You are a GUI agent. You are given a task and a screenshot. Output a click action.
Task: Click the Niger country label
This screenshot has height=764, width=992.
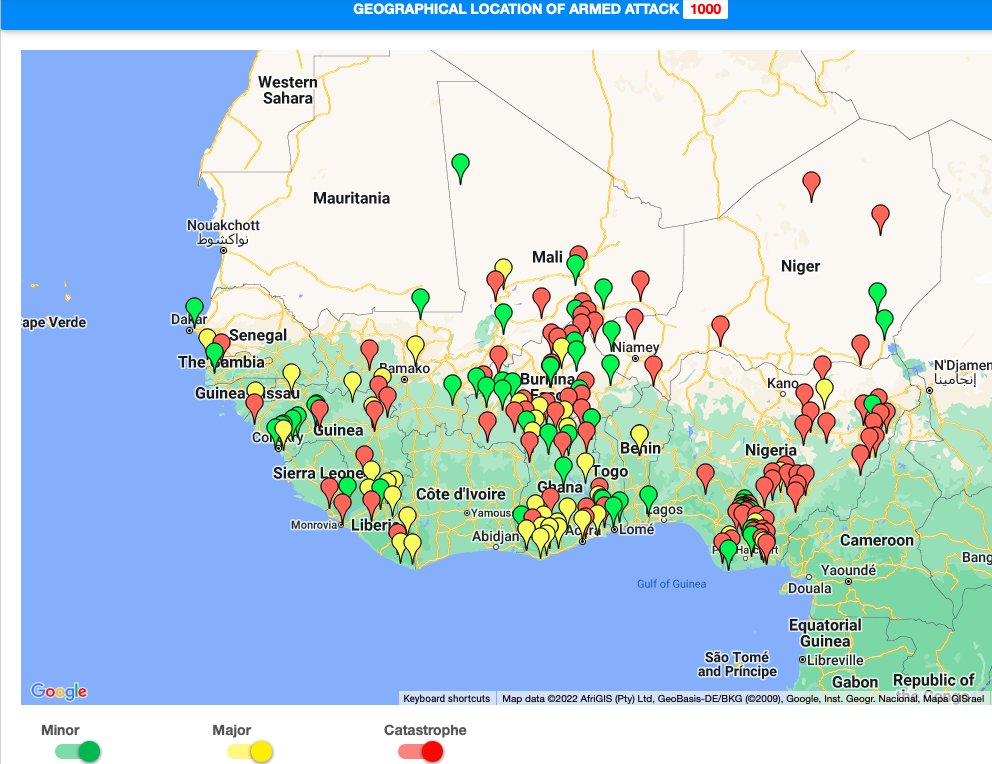[800, 266]
